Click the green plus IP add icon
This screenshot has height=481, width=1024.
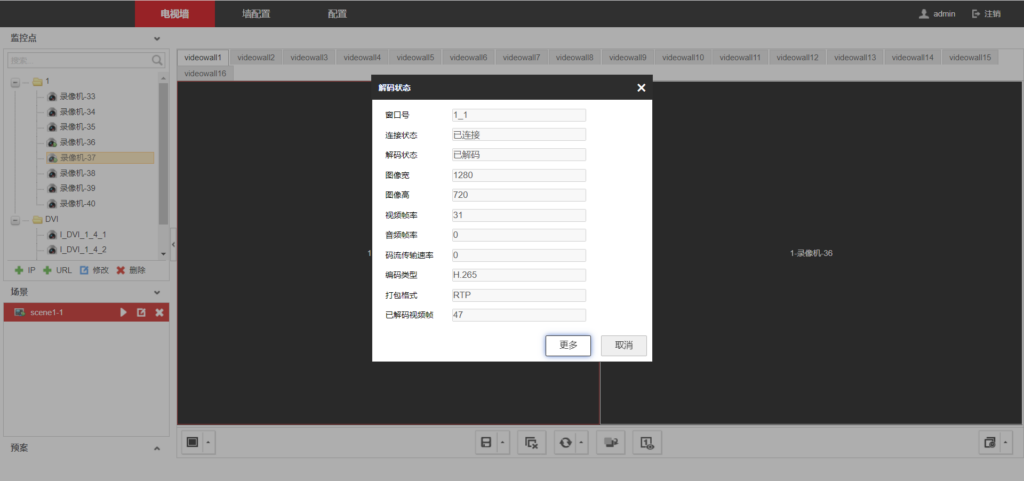coord(19,270)
